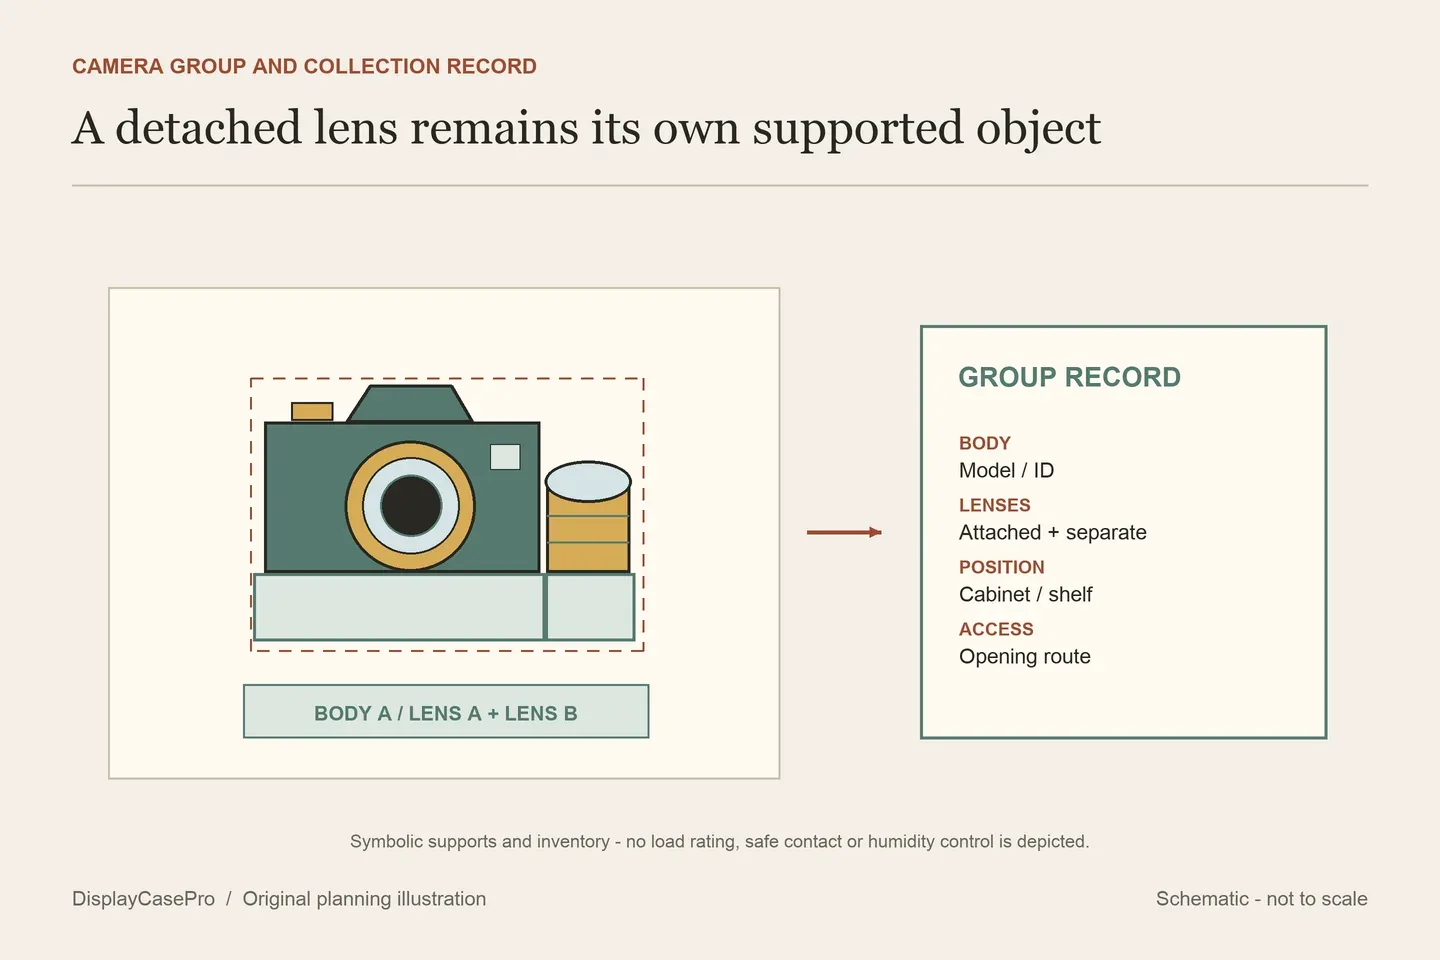Click the wide support block under camera body
This screenshot has height=960, width=1440.
coord(399,607)
